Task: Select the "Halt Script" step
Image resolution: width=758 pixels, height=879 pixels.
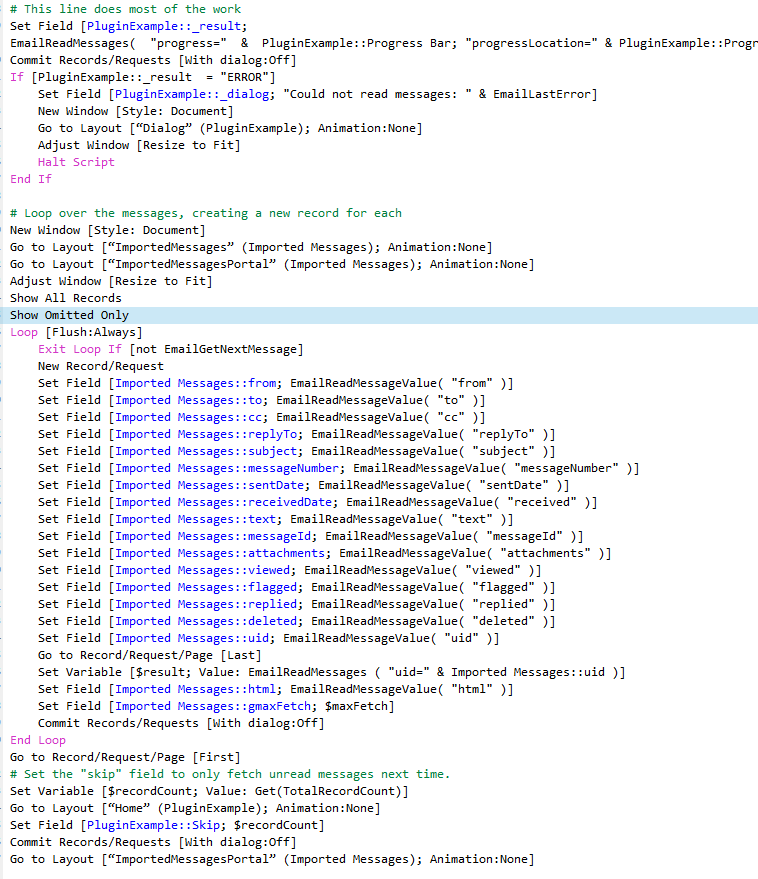Action: tap(76, 162)
